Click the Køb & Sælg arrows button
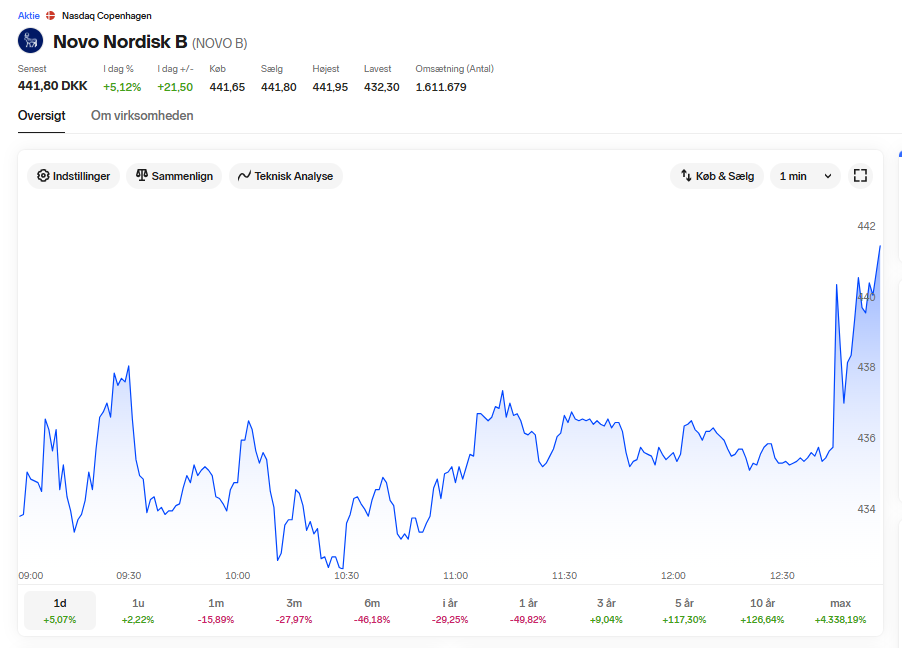This screenshot has height=648, width=902. (x=717, y=176)
